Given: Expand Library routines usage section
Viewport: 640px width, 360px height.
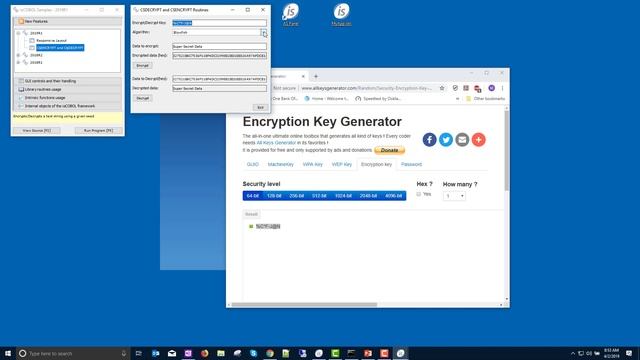Looking at the screenshot, I should tap(68, 89).
